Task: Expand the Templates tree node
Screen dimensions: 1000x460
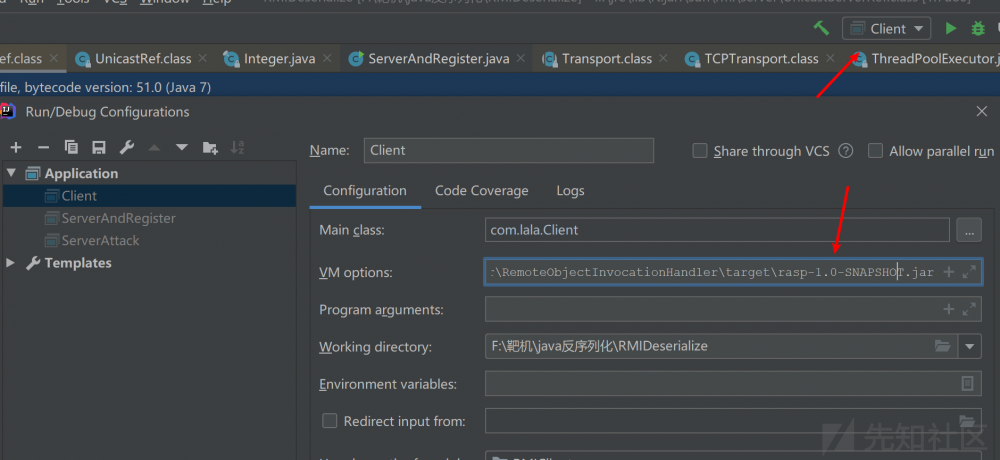Action: tap(12, 263)
